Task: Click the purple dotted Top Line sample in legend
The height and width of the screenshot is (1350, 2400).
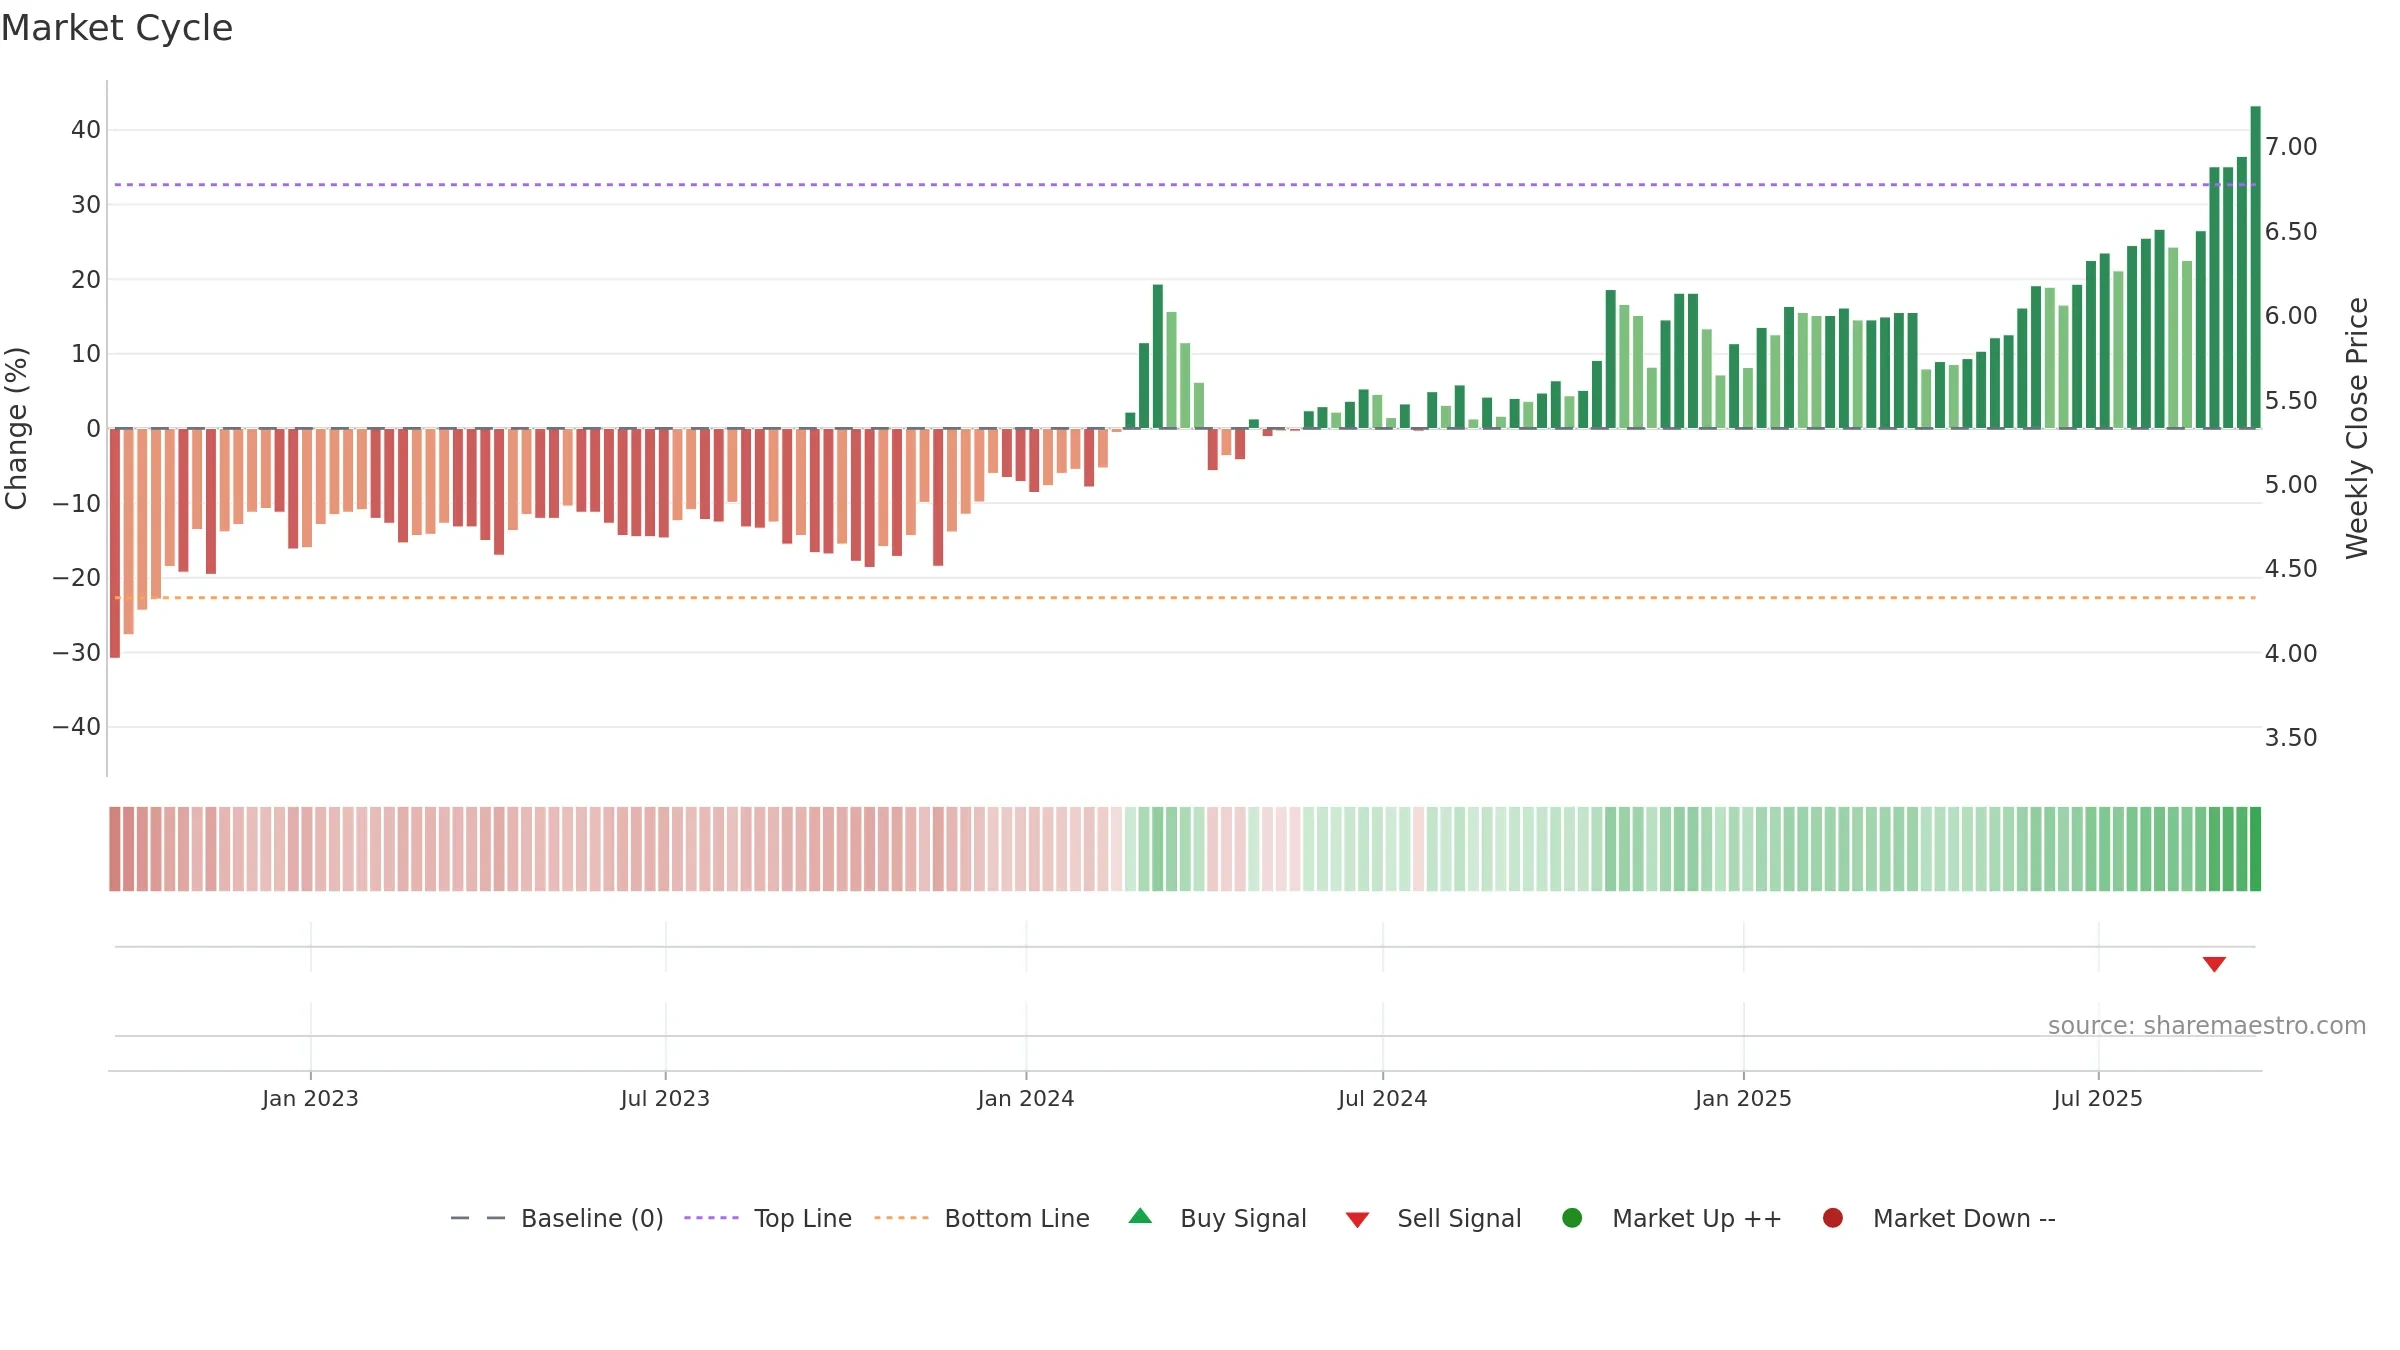Action: [x=711, y=1218]
